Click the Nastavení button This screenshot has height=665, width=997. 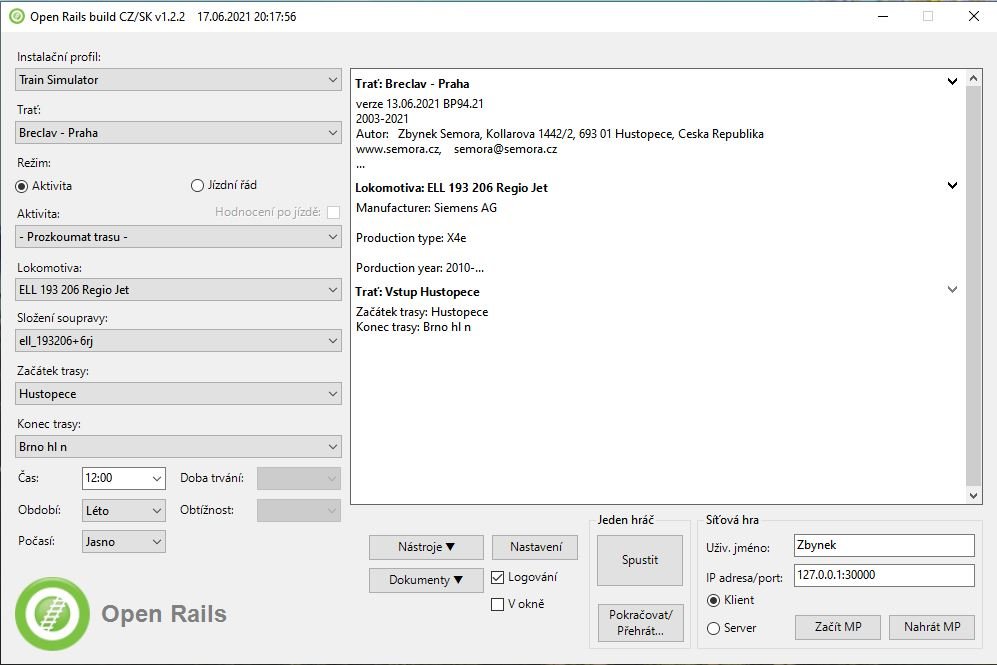point(535,547)
